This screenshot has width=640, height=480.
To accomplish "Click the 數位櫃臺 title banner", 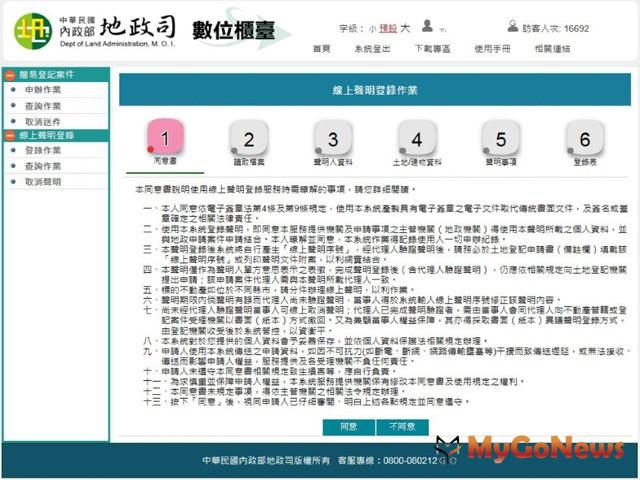I will [233, 31].
